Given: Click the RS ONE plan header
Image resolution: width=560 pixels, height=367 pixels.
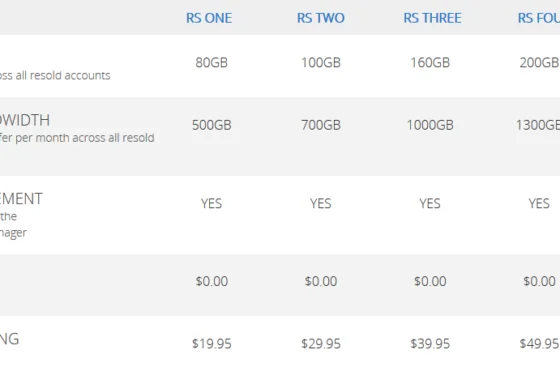Looking at the screenshot, I should [x=209, y=18].
